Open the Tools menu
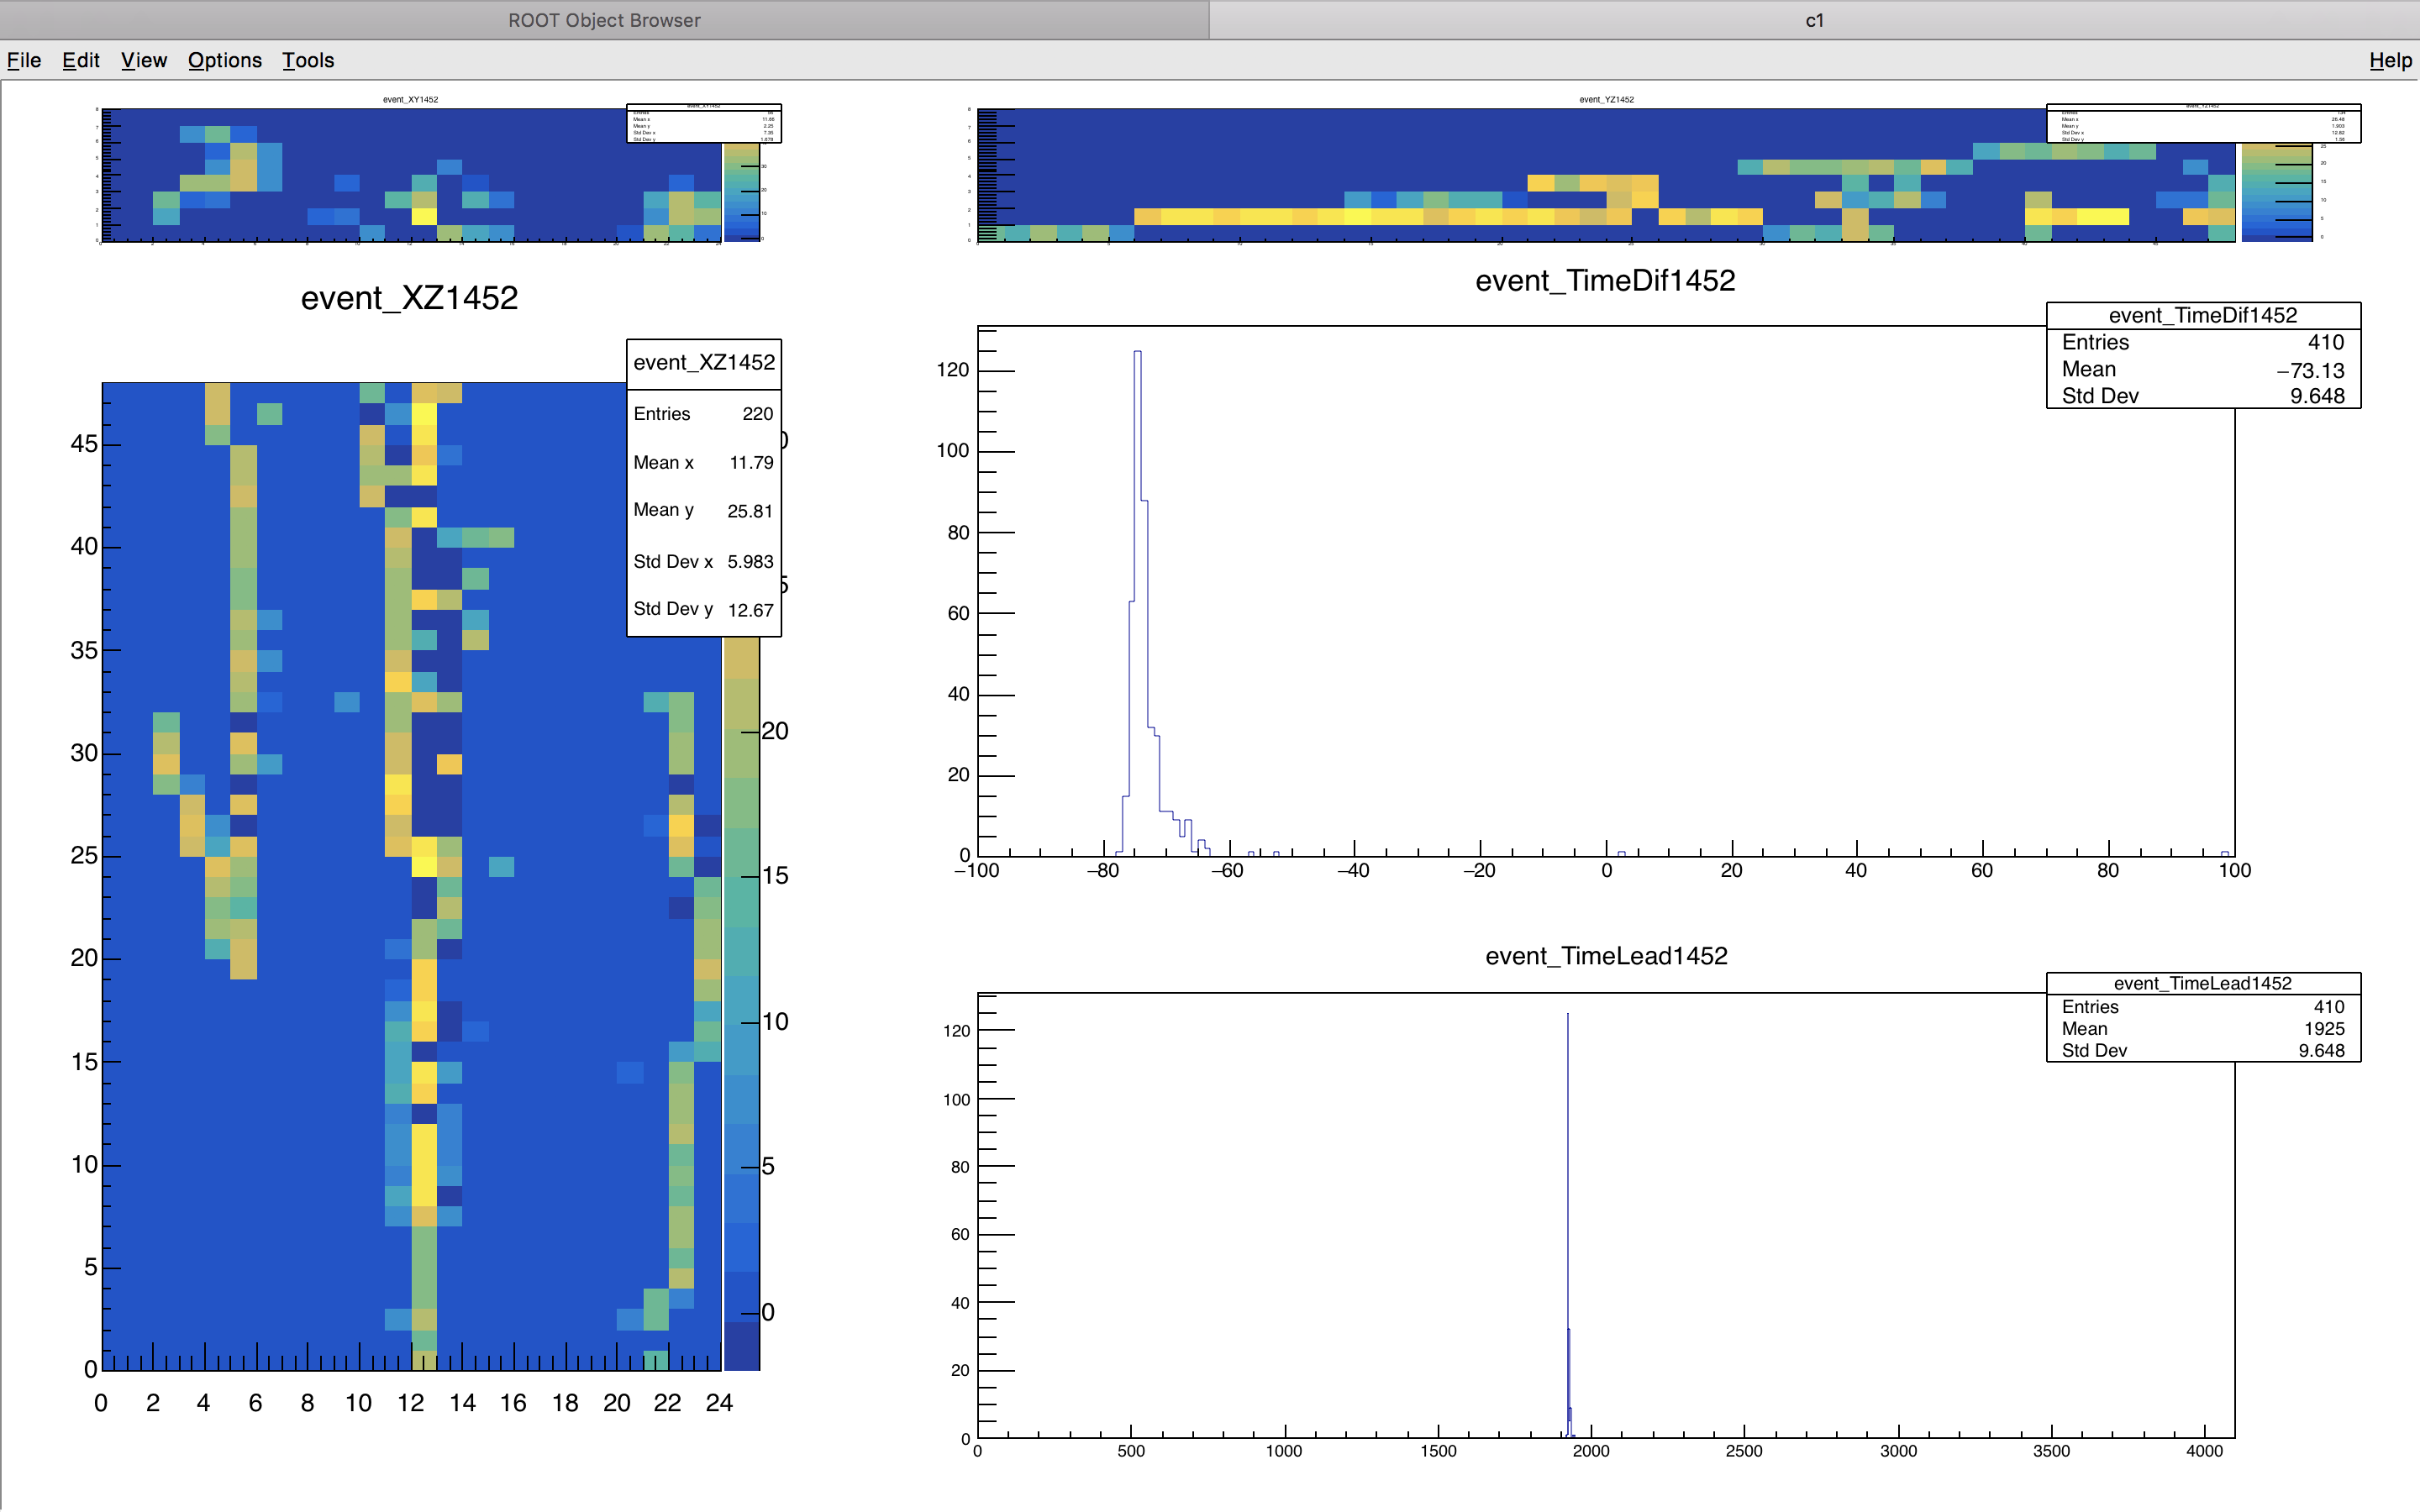This screenshot has height=1512, width=2420. tap(308, 60)
